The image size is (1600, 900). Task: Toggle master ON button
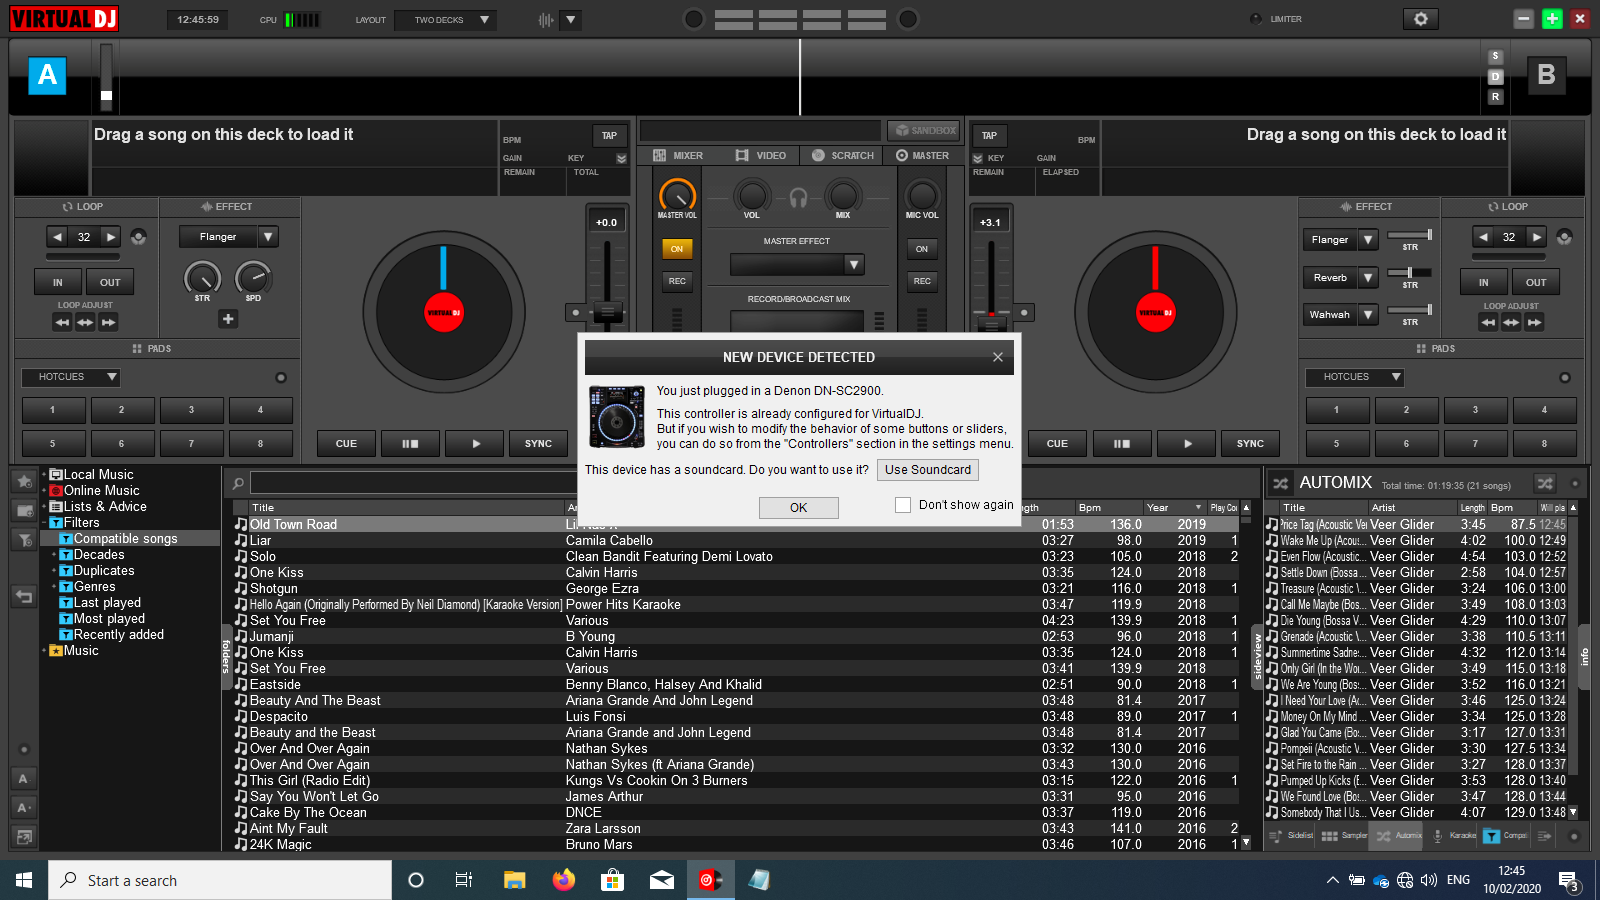[677, 249]
